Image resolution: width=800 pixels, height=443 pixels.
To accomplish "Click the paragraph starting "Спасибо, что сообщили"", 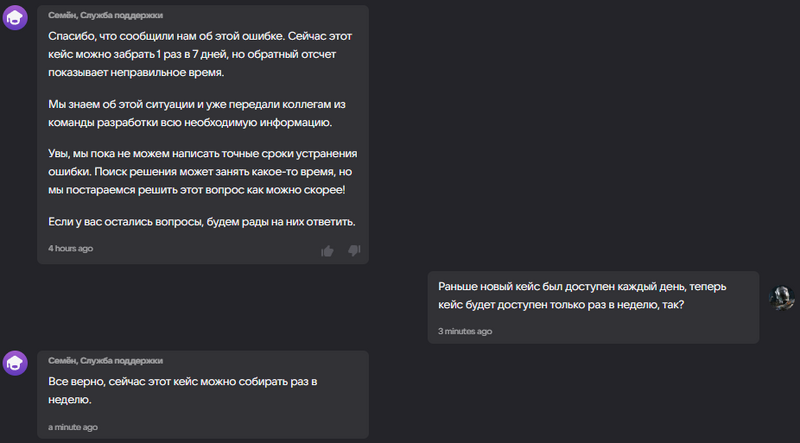I will [200, 54].
